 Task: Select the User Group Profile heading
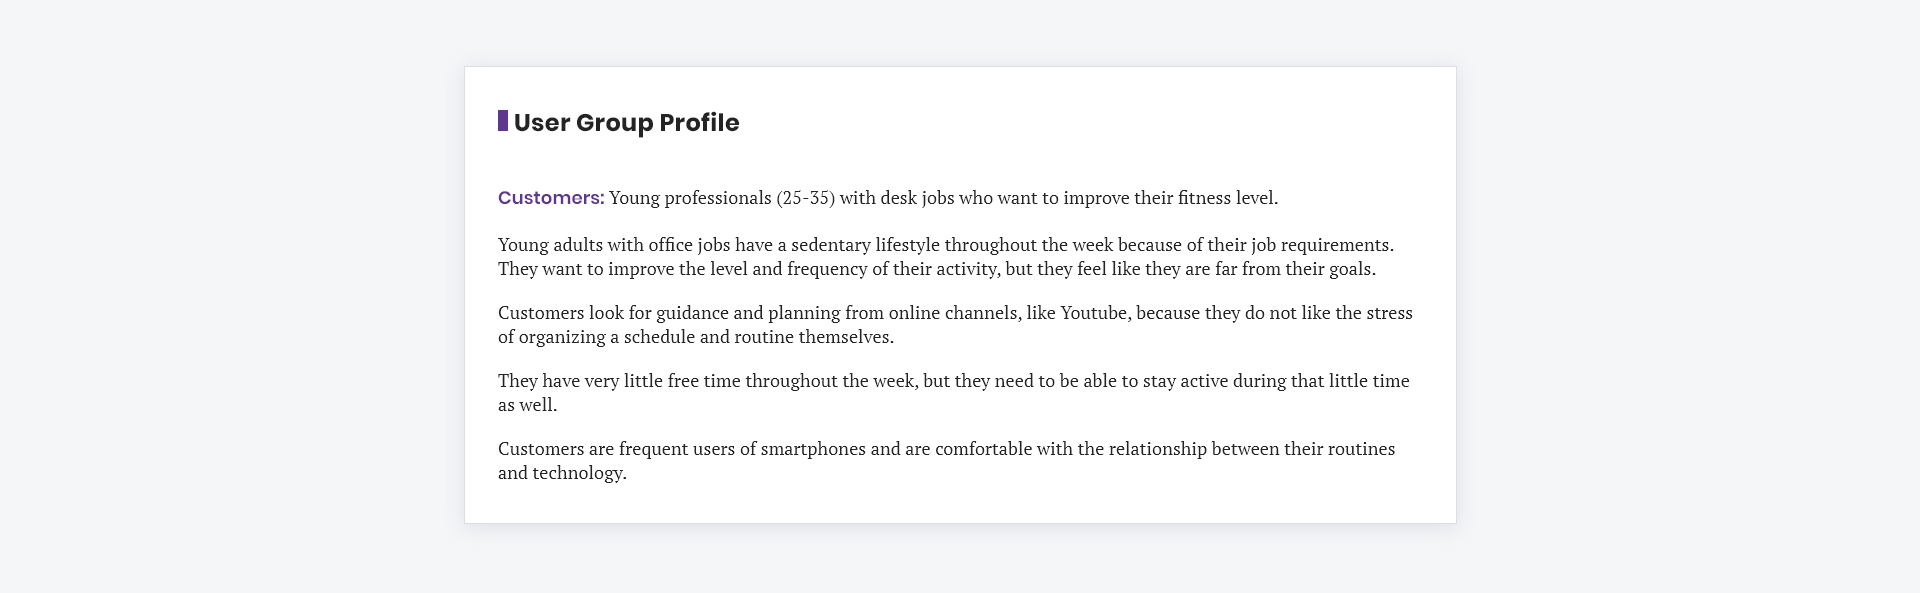click(x=626, y=122)
